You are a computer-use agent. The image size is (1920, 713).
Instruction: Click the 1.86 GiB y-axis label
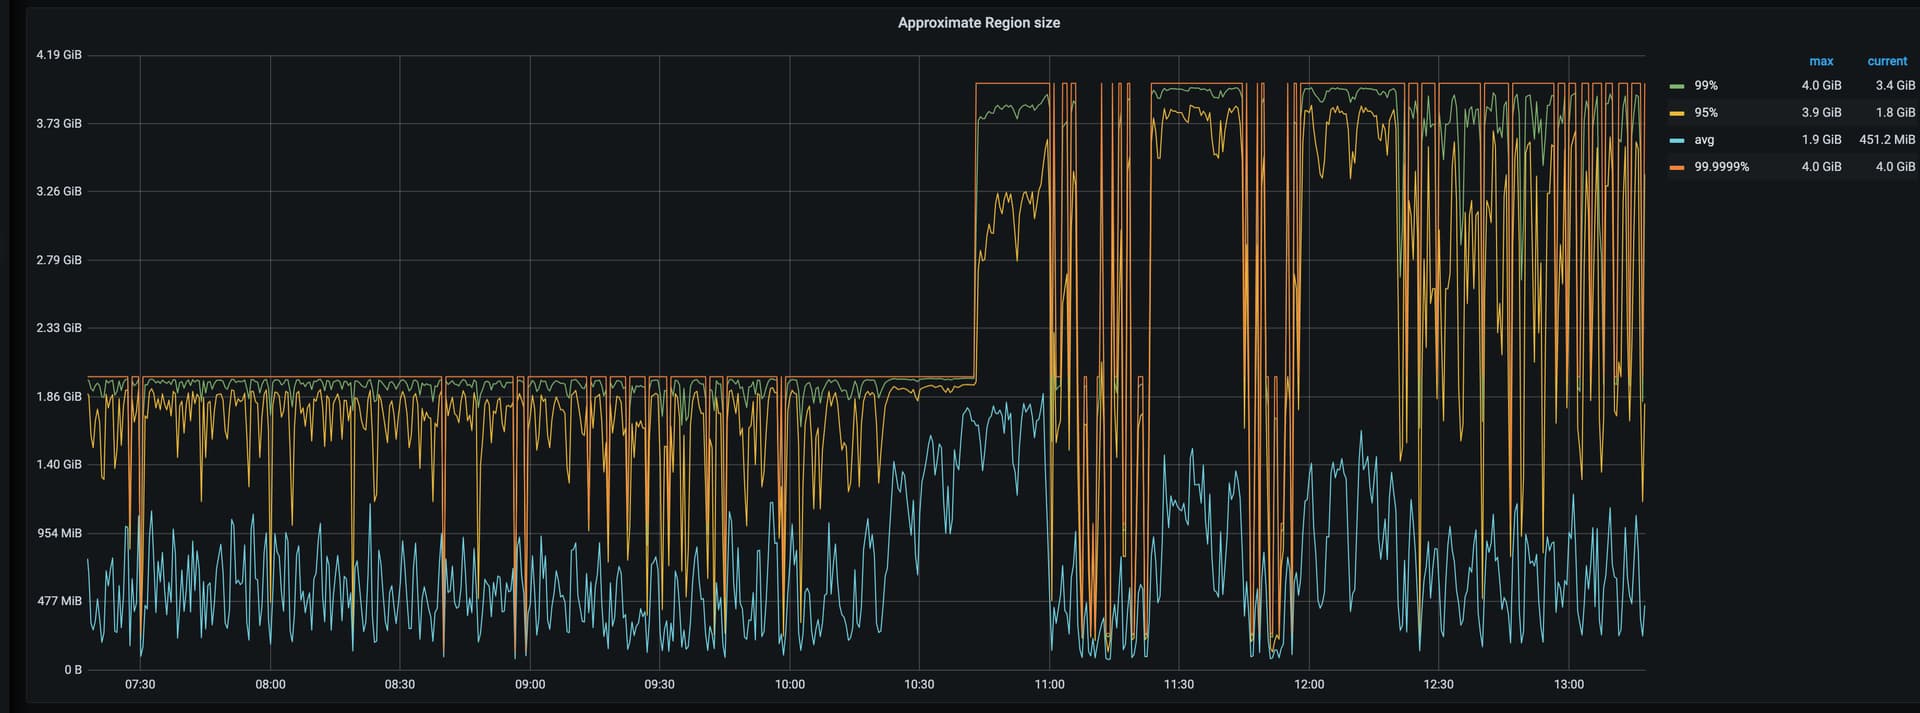point(59,397)
